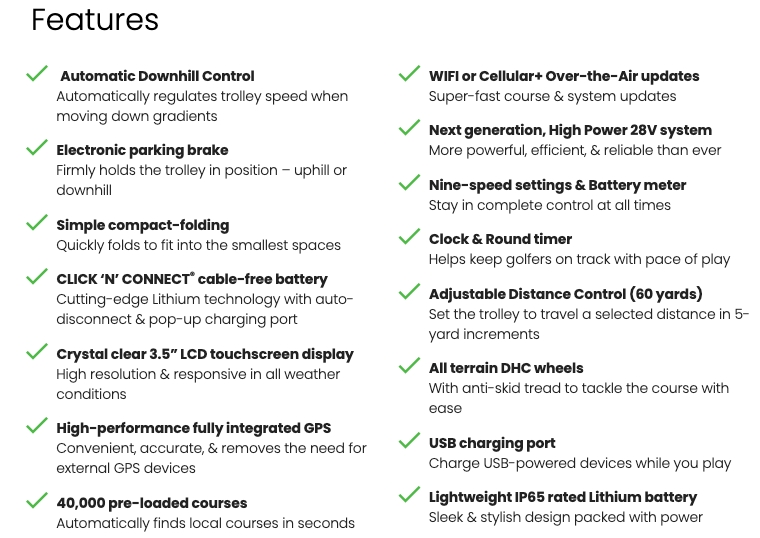The image size is (760, 538).
Task: Click the check icon for CLICK 'N' CONNECT battery
Action: 37,277
